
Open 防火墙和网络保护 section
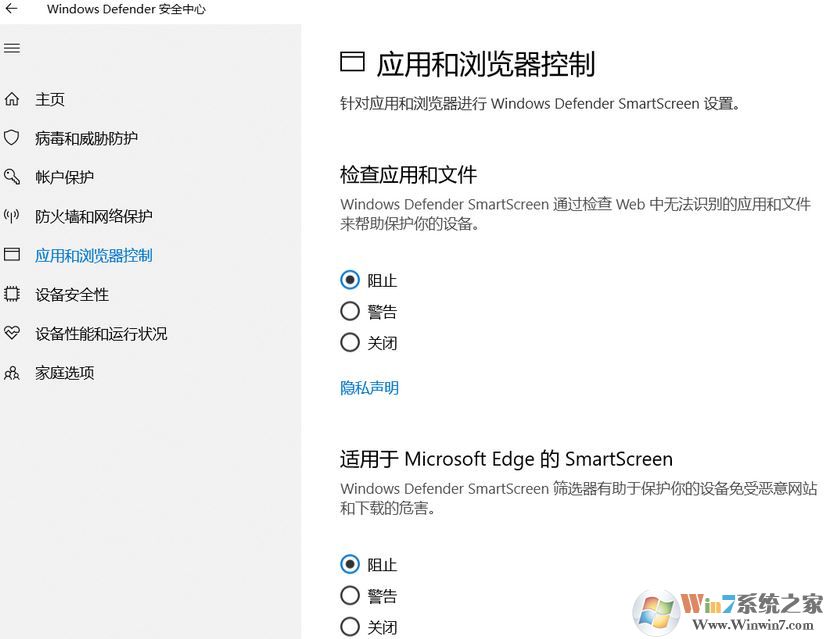94,216
